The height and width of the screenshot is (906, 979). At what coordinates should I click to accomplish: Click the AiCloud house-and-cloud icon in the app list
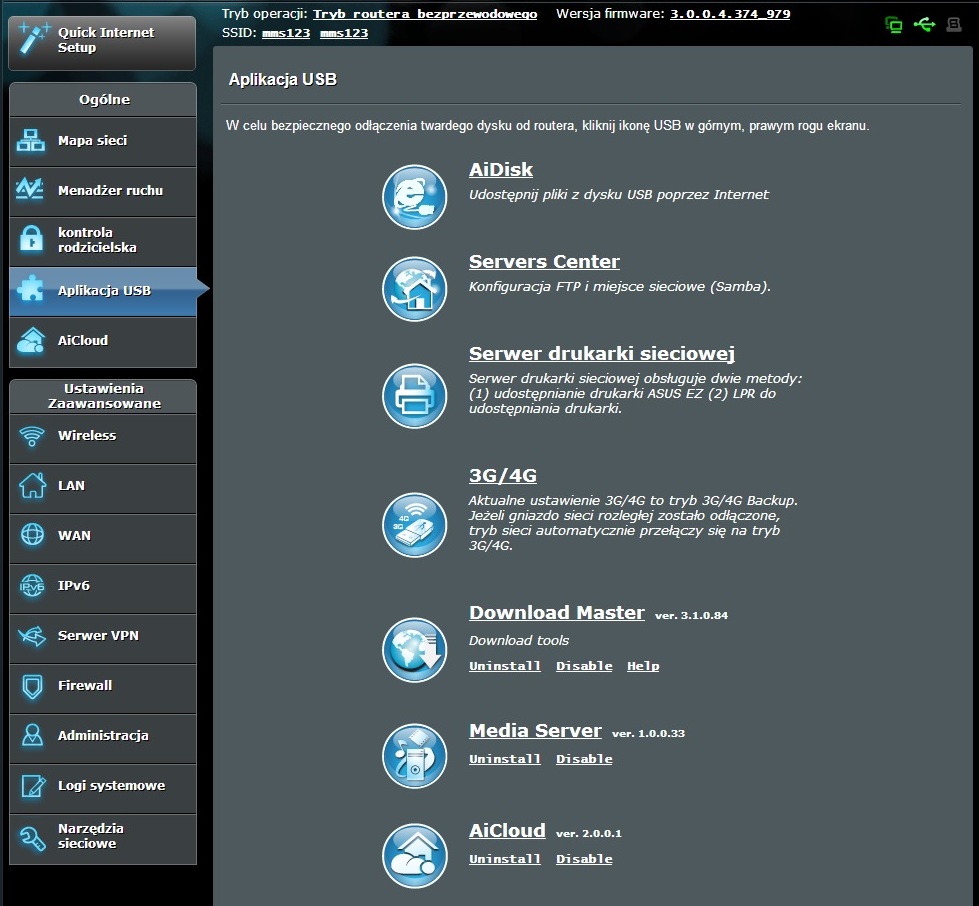[415, 856]
